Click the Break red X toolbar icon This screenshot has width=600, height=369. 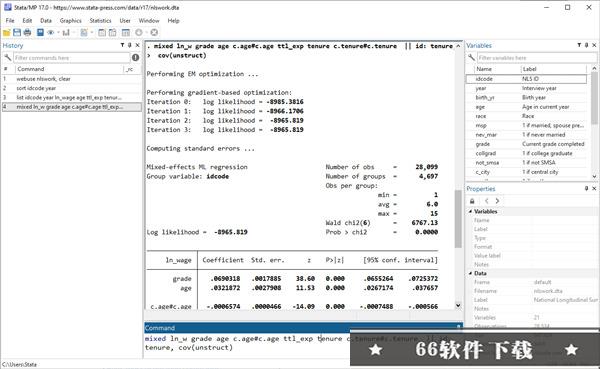tap(154, 33)
